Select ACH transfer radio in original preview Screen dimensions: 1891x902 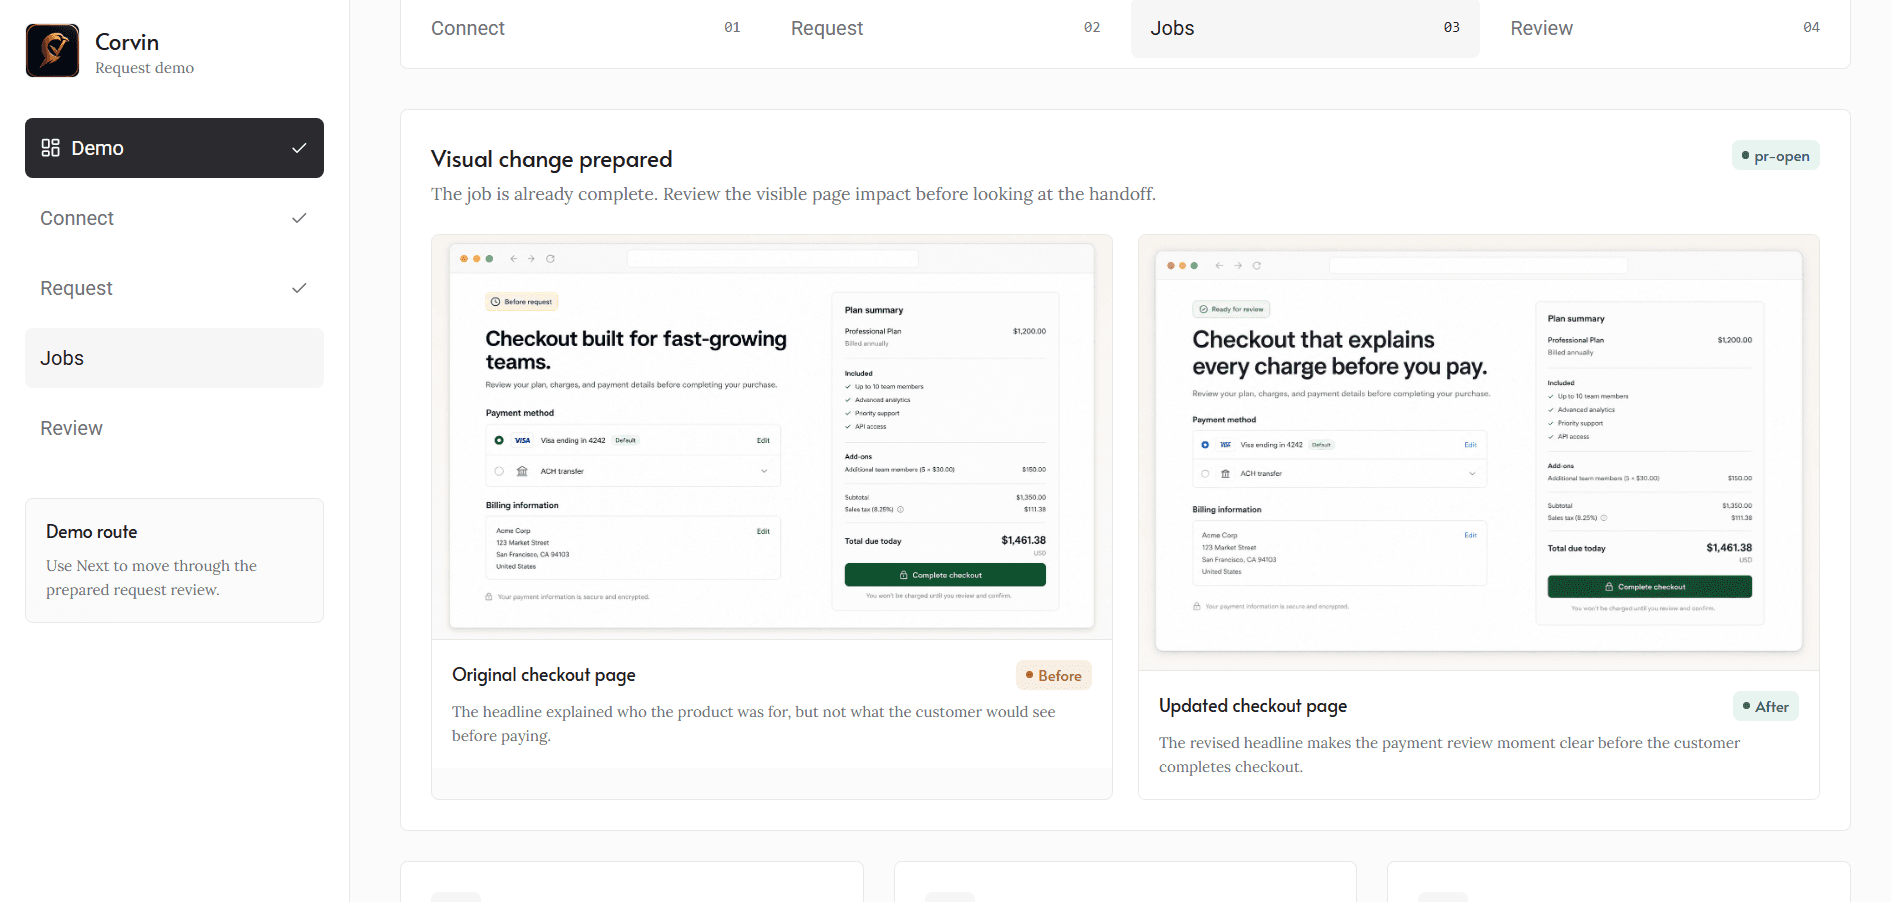point(499,471)
